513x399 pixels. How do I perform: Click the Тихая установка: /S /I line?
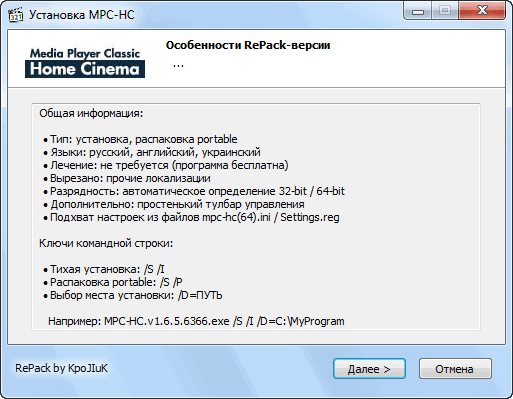[104, 269]
